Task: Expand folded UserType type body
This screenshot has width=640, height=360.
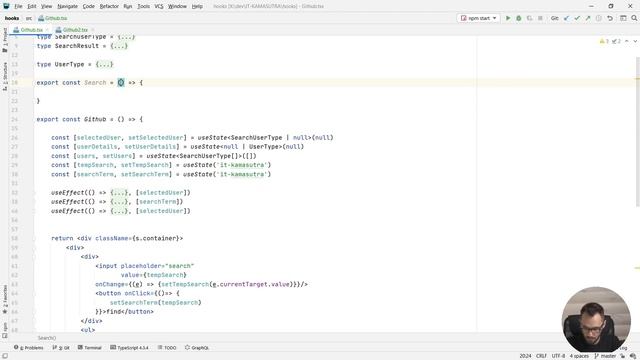Action: (x=104, y=64)
